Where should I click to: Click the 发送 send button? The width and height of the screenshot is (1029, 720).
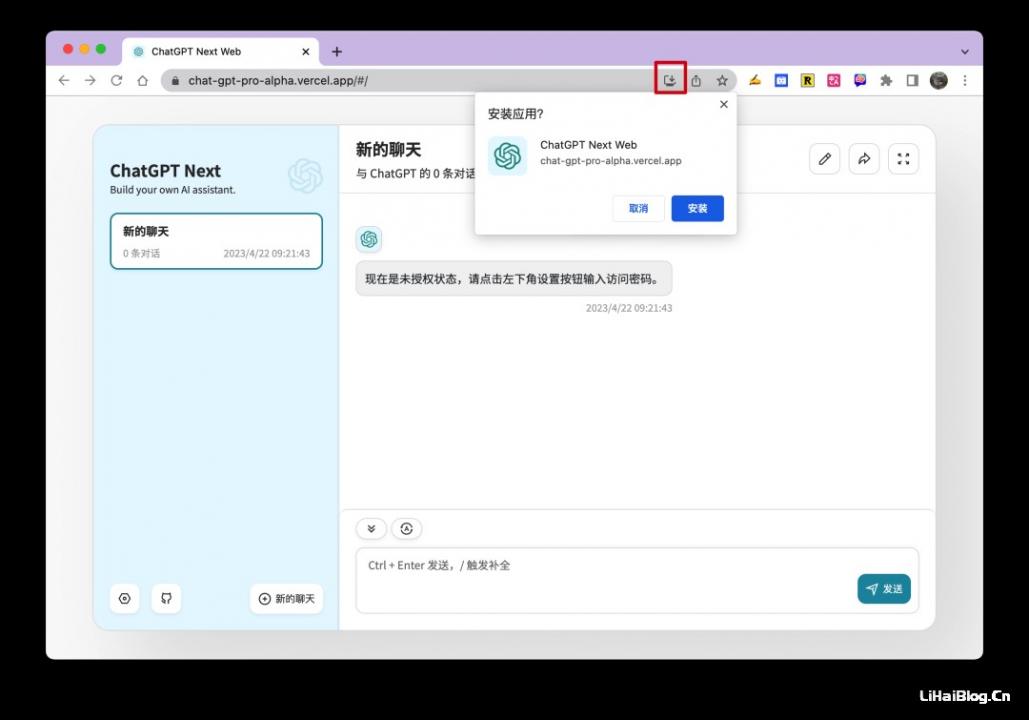tap(884, 589)
